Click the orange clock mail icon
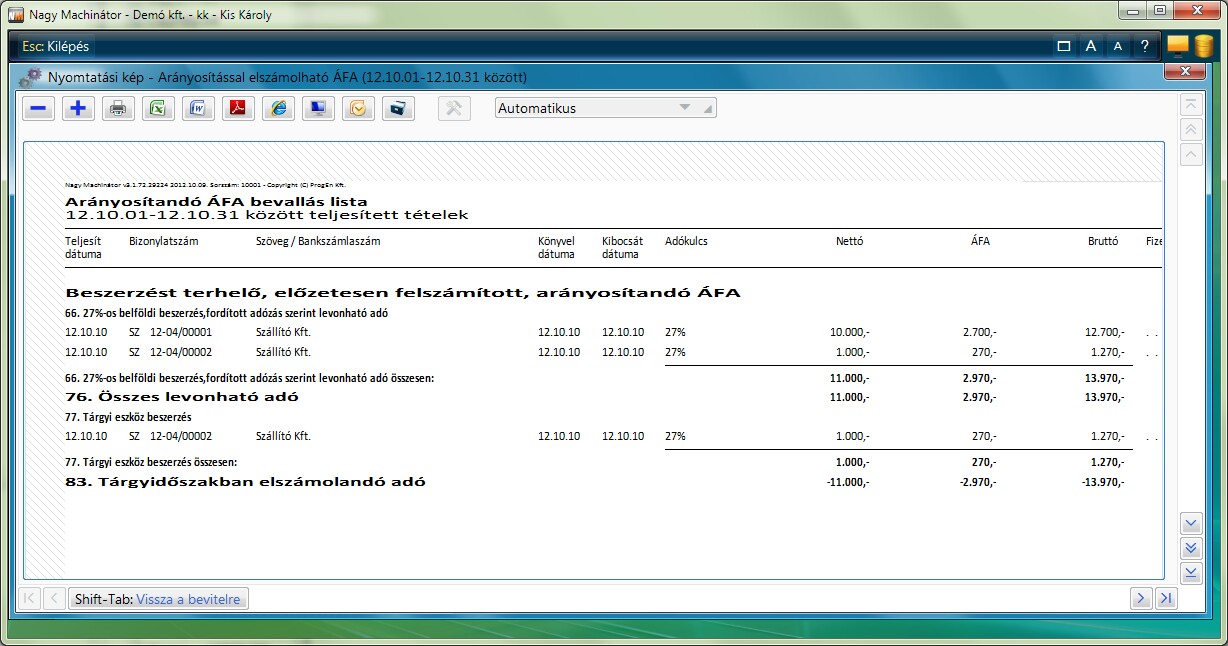This screenshot has height=646, width=1228. click(358, 109)
